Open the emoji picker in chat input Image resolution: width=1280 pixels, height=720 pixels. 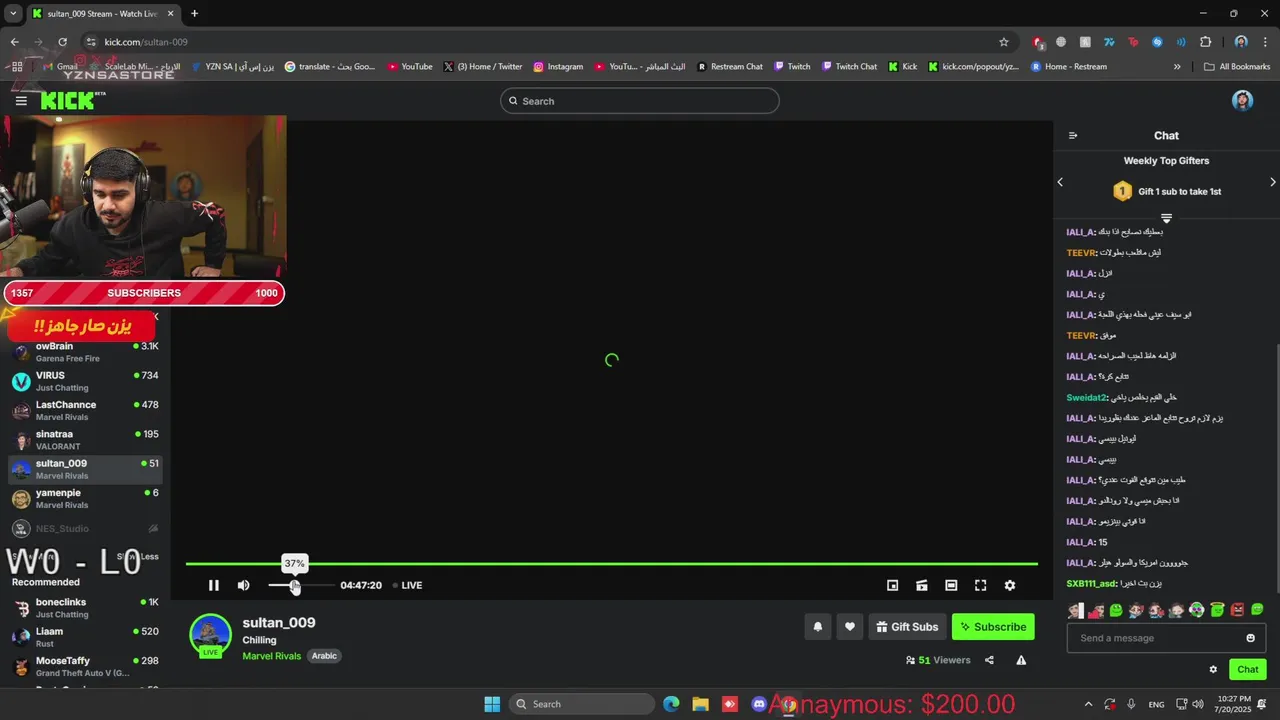tap(1250, 638)
